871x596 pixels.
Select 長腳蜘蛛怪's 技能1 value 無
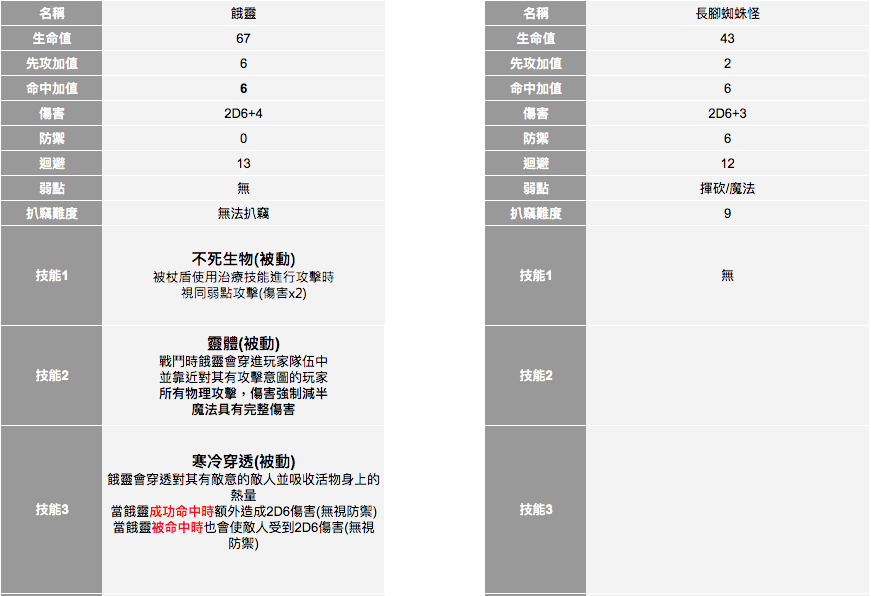click(x=727, y=275)
